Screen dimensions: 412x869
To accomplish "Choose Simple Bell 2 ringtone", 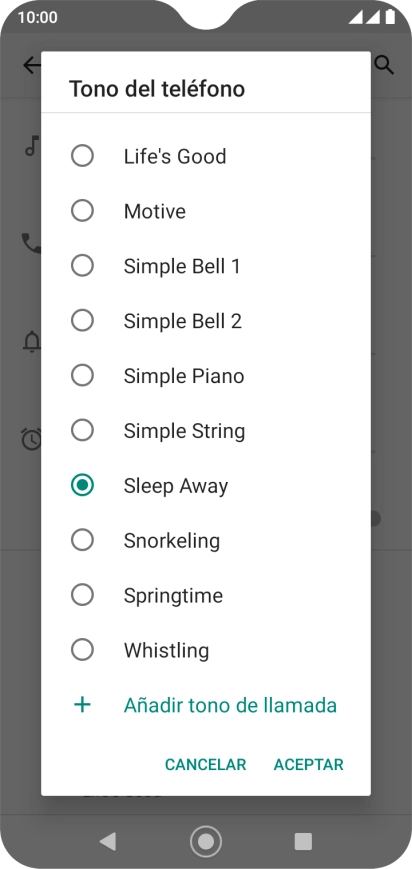I will 82,321.
